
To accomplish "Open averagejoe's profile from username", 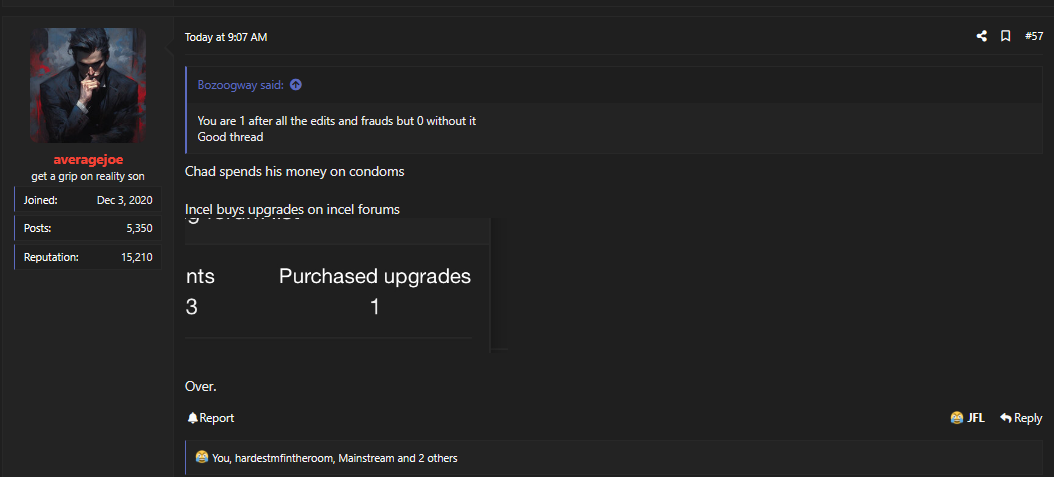I will point(88,160).
